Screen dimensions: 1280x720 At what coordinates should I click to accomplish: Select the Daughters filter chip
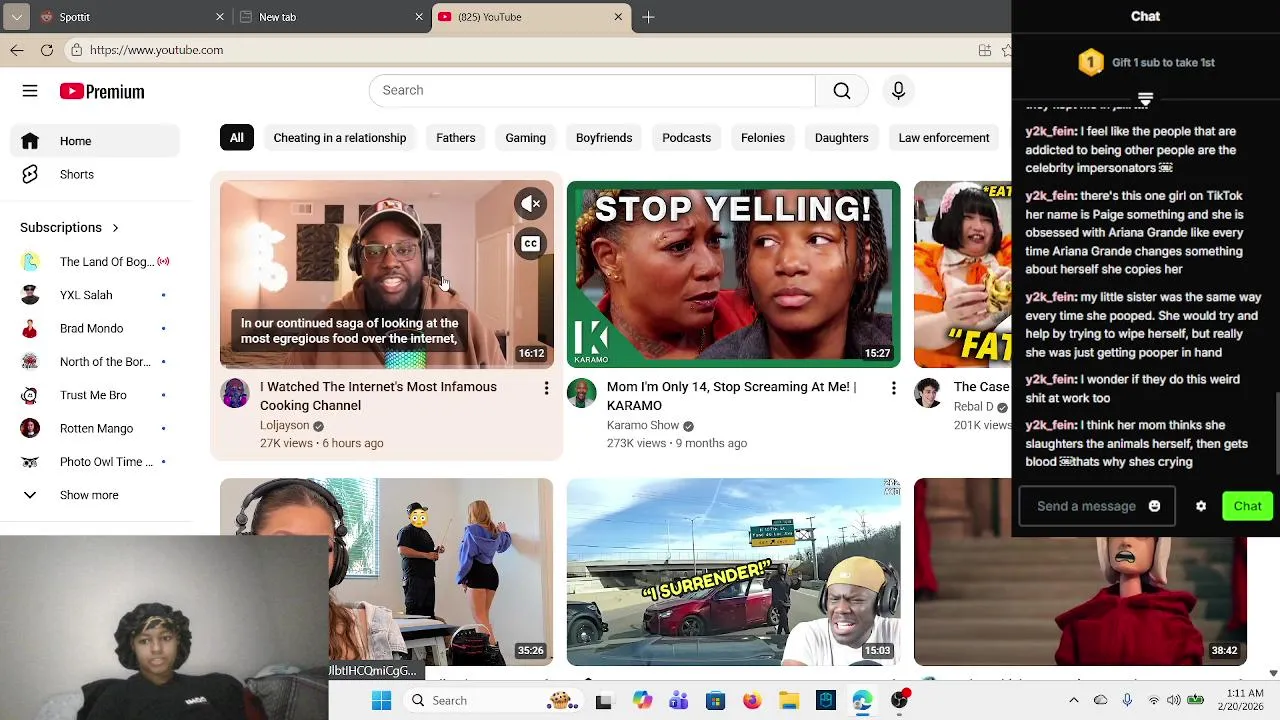pos(842,138)
